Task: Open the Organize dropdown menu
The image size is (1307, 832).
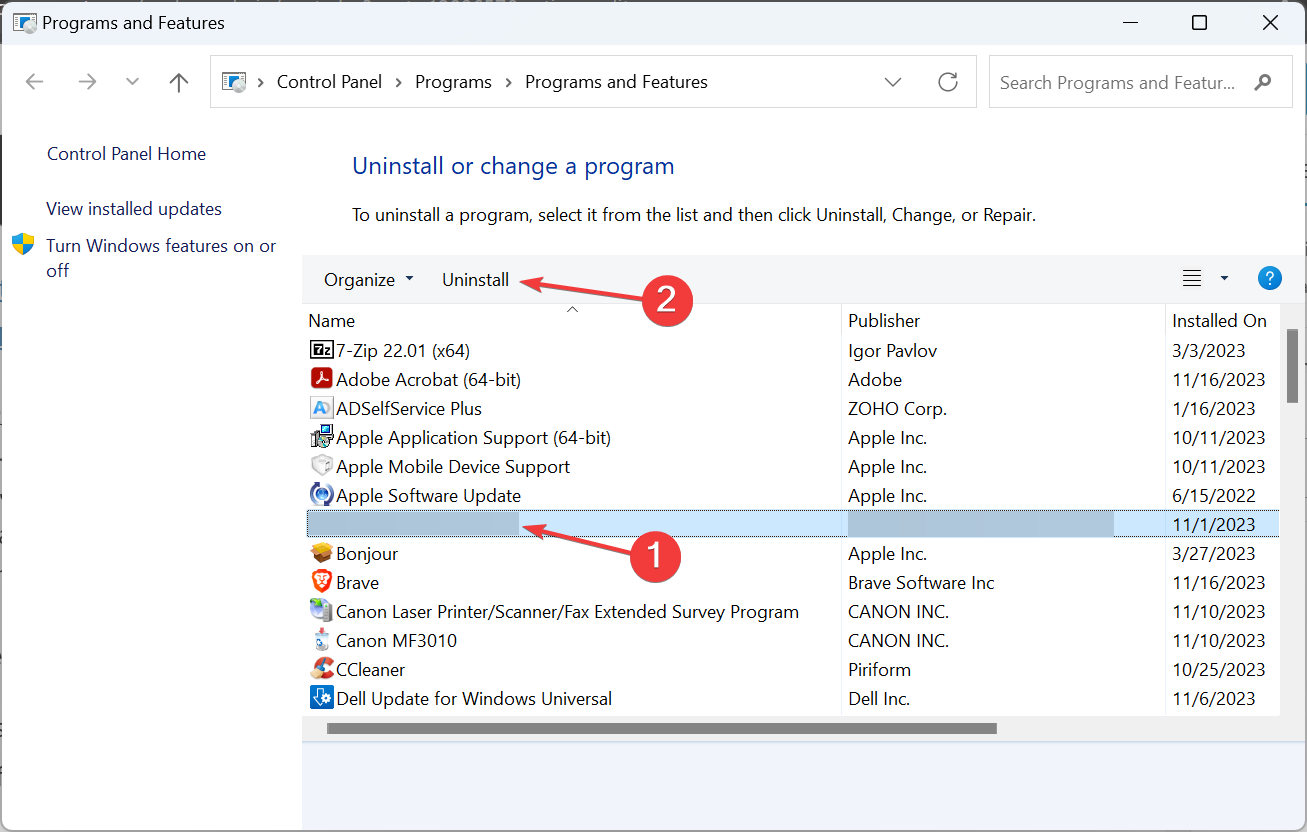Action: pyautogui.click(x=368, y=280)
